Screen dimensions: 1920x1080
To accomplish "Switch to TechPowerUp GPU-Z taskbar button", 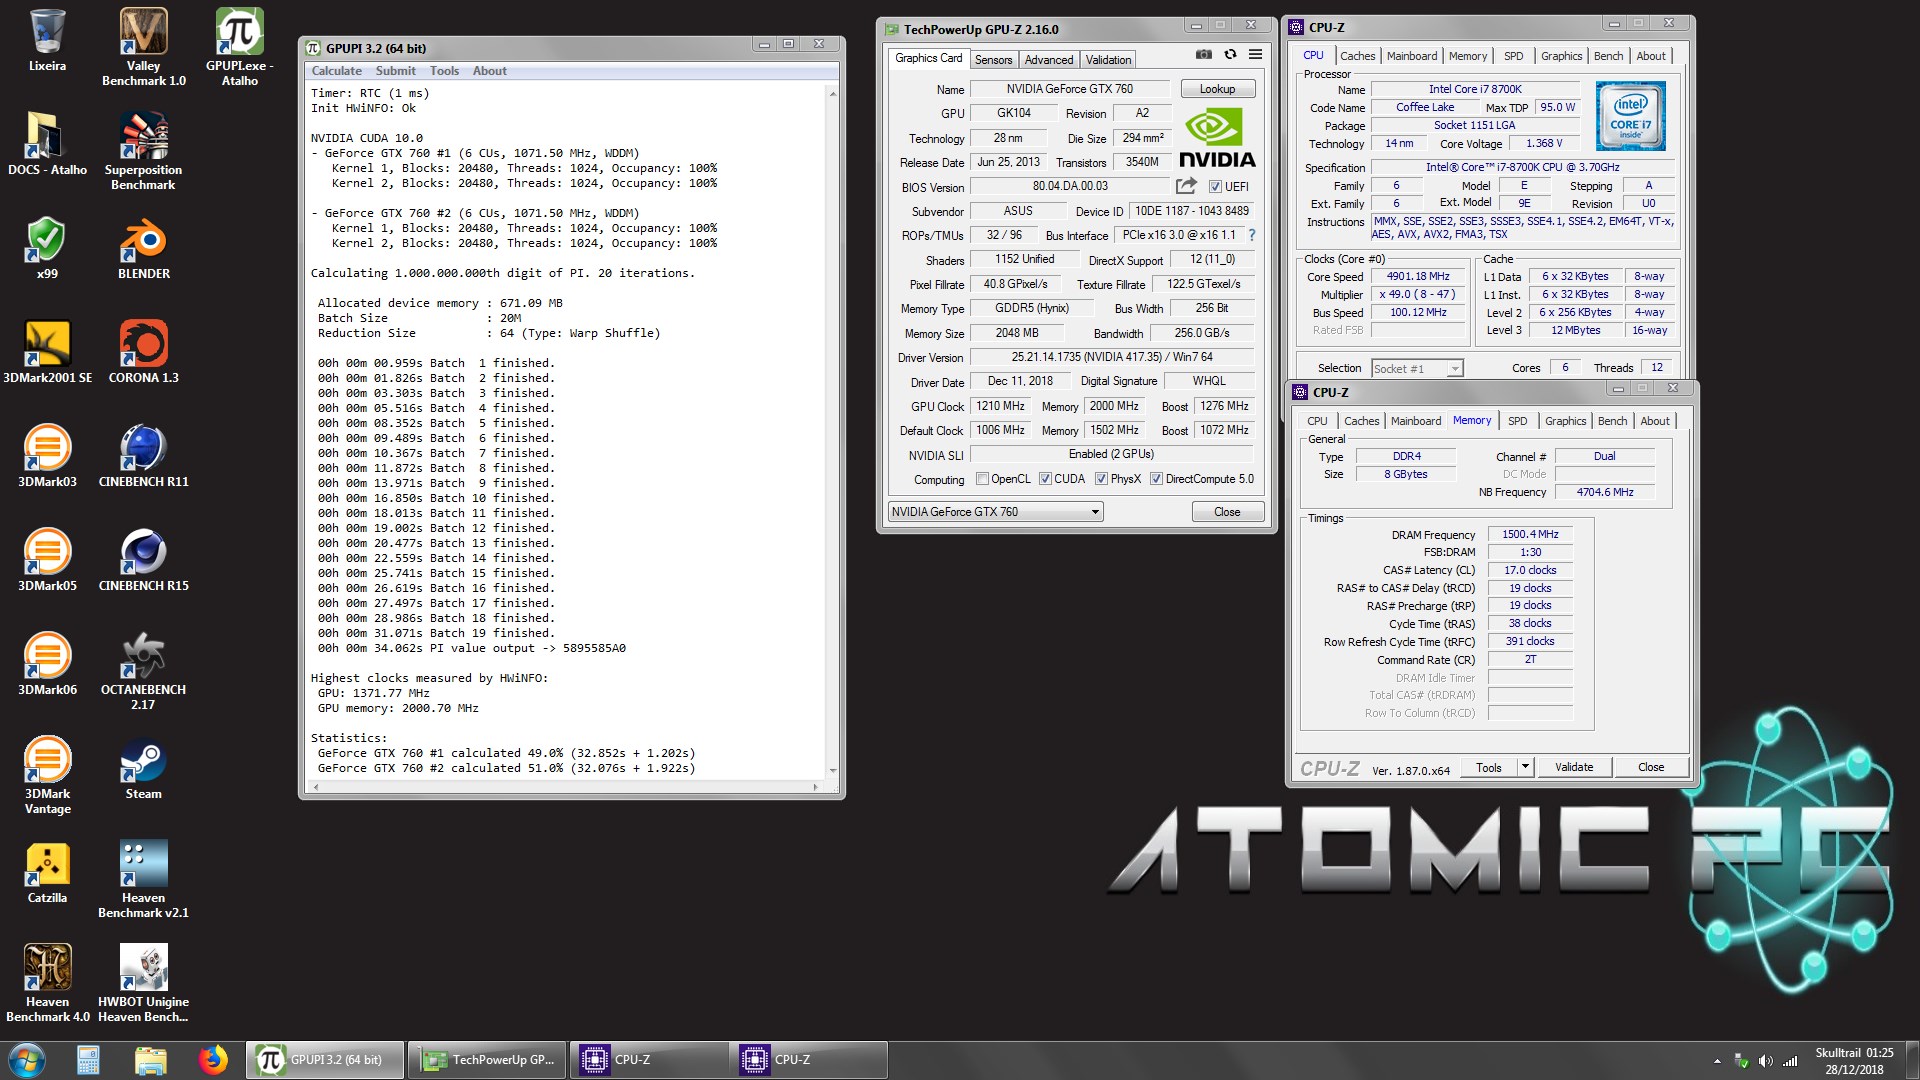I will pyautogui.click(x=487, y=1060).
